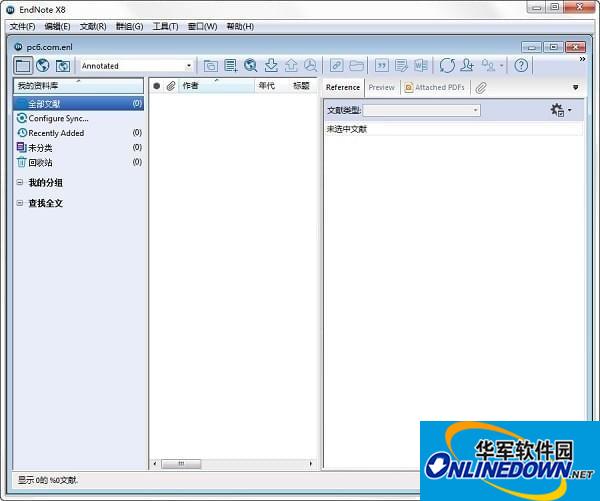Sort by the attachment paperclip column header

(171, 86)
